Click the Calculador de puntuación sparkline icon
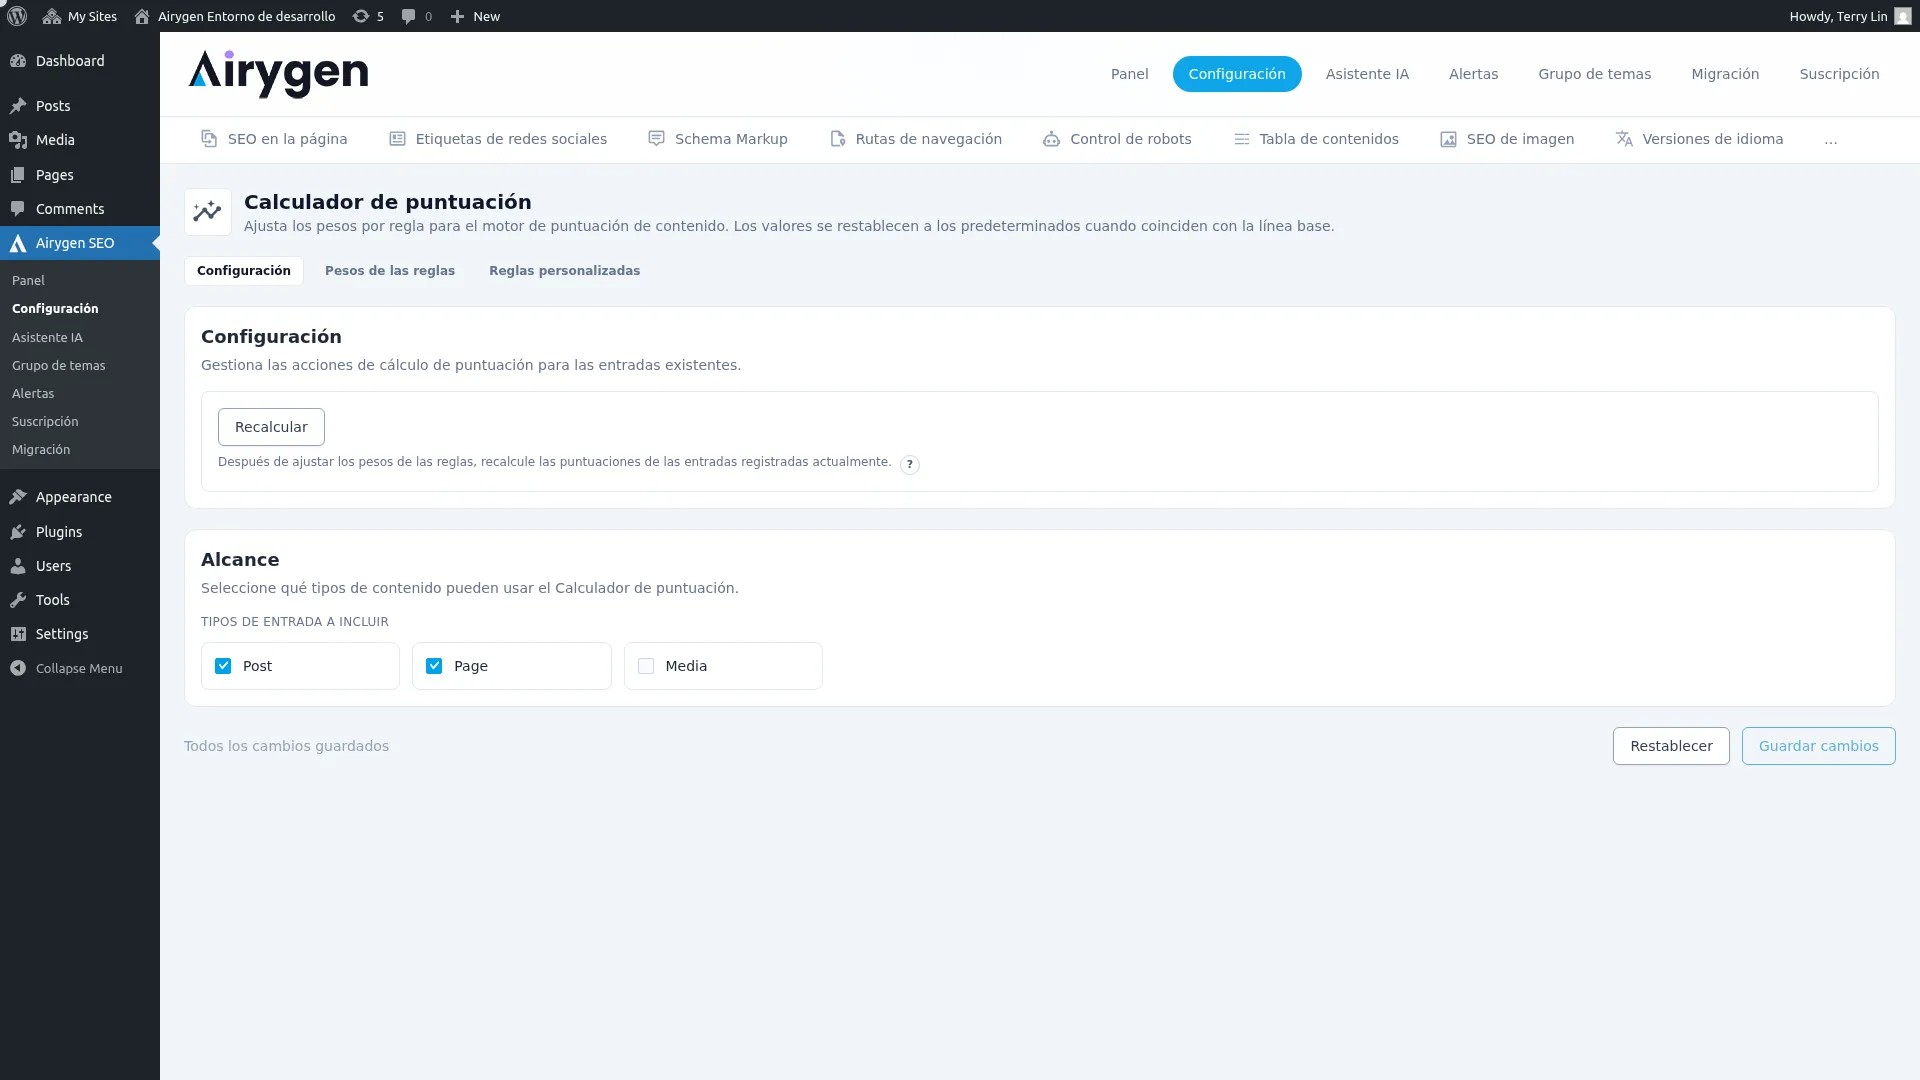Viewport: 1920px width, 1080px height. tap(208, 212)
